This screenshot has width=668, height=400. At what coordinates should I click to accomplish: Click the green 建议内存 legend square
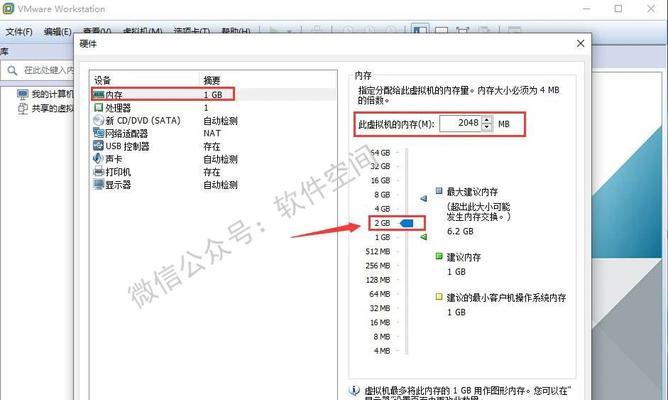[x=439, y=256]
